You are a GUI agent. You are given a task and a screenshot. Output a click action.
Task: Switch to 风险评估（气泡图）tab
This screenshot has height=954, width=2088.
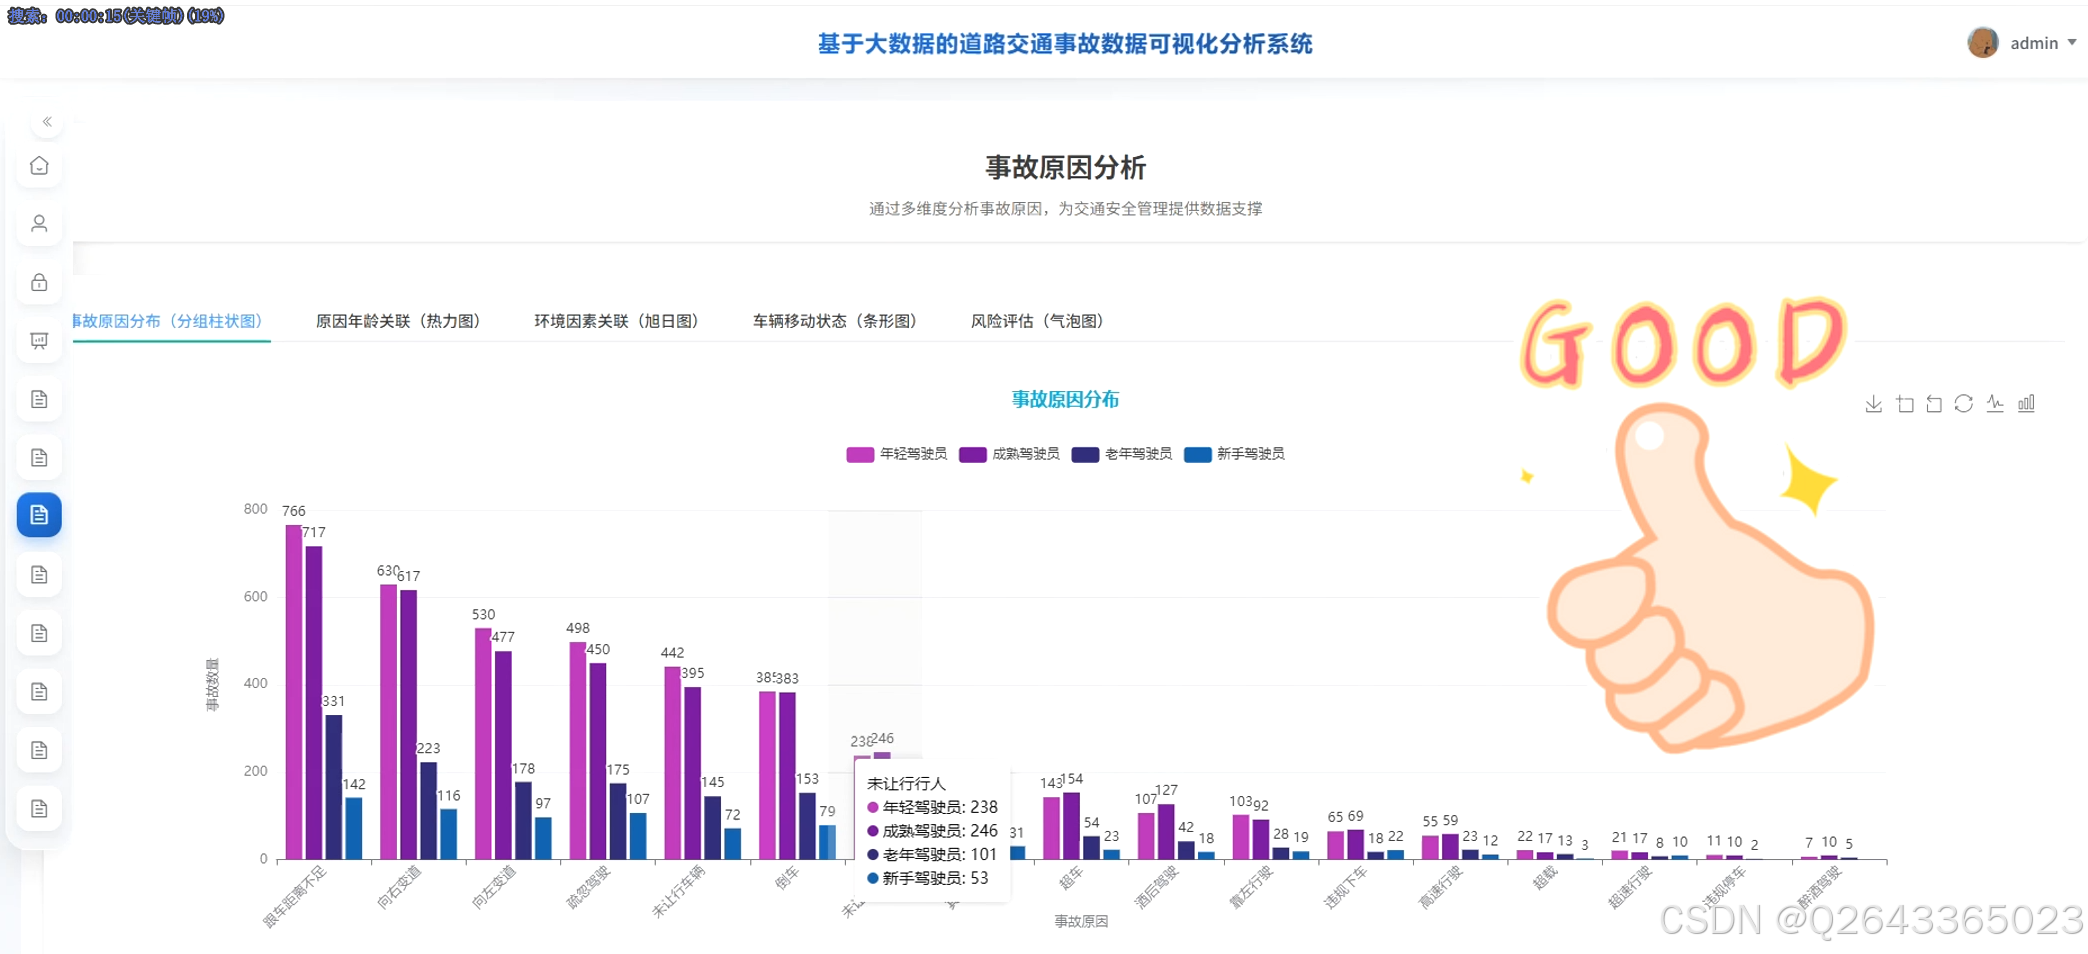pyautogui.click(x=1037, y=321)
